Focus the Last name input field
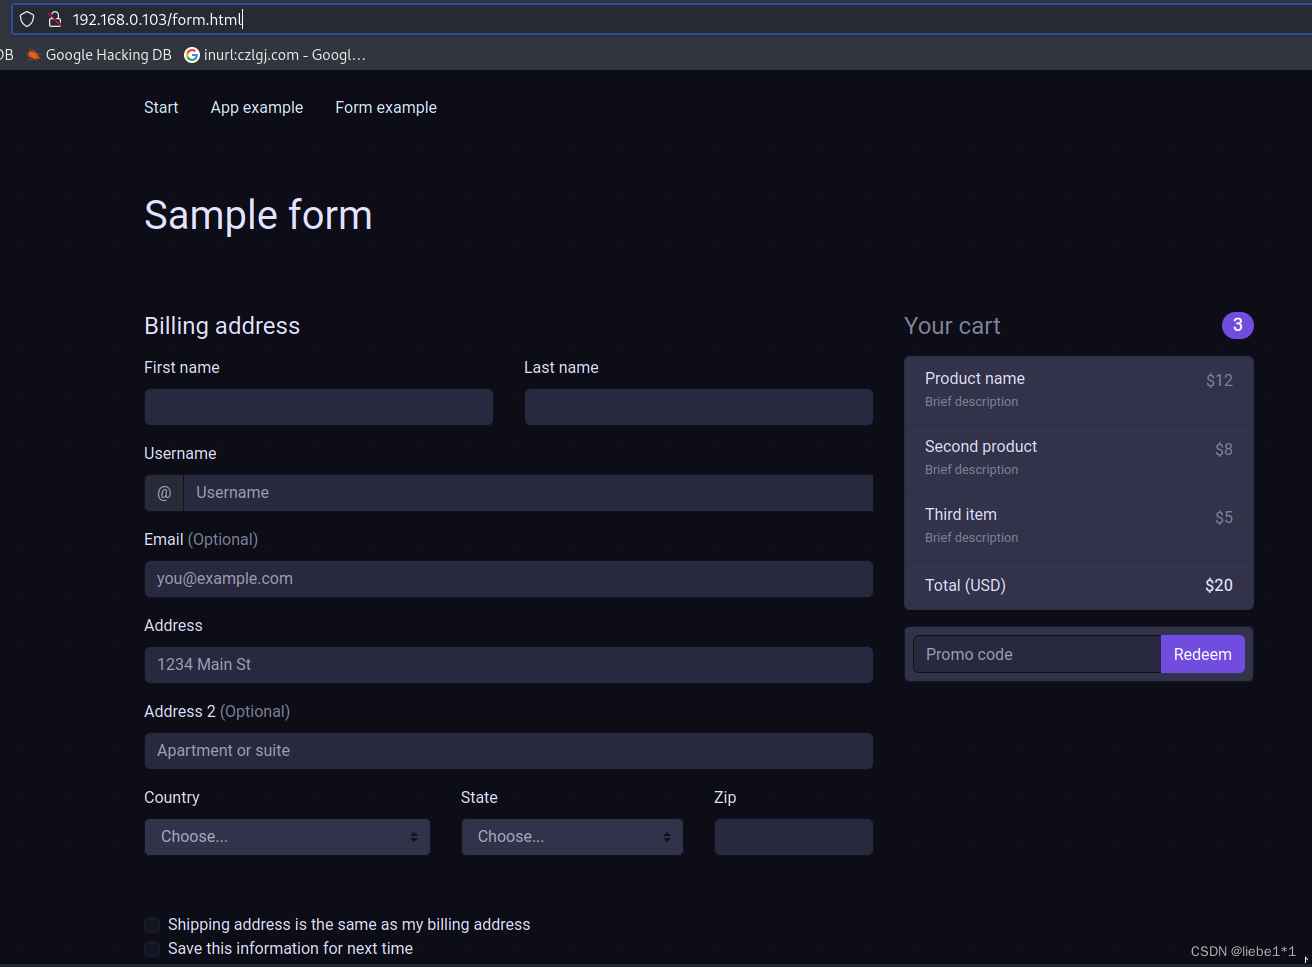The height and width of the screenshot is (967, 1312). pos(698,407)
